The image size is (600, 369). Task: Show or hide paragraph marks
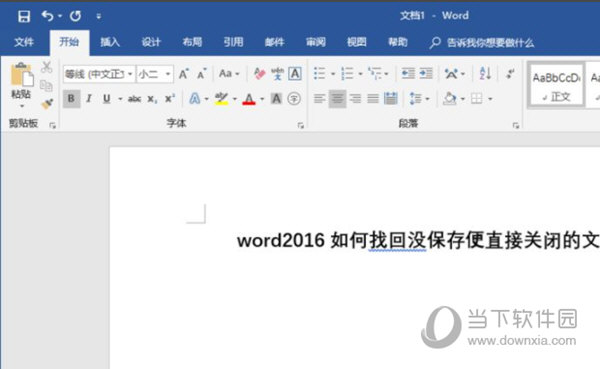[x=510, y=73]
